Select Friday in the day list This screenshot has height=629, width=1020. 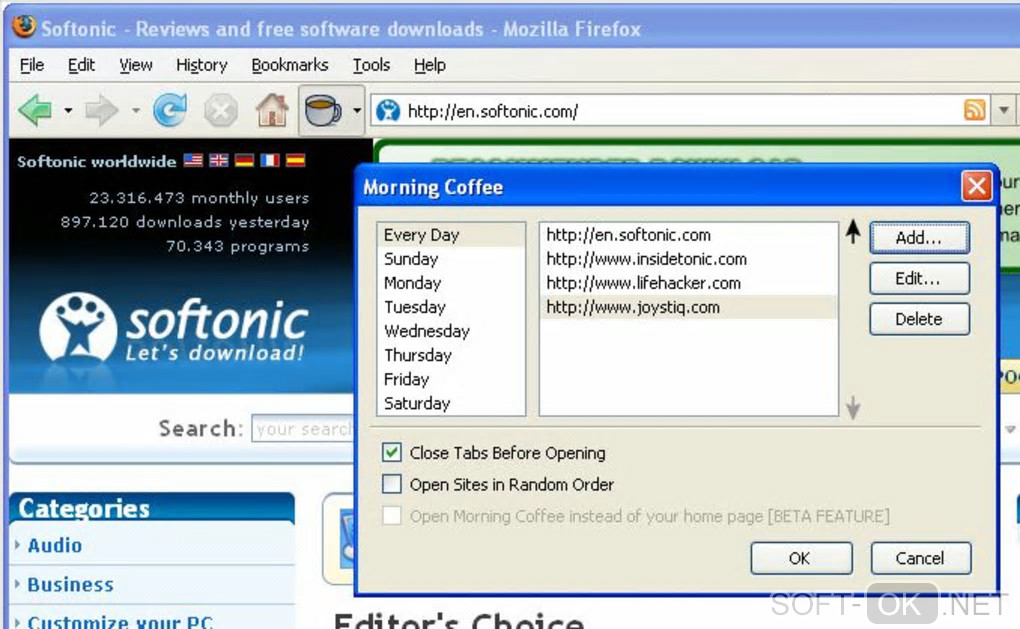coord(451,379)
